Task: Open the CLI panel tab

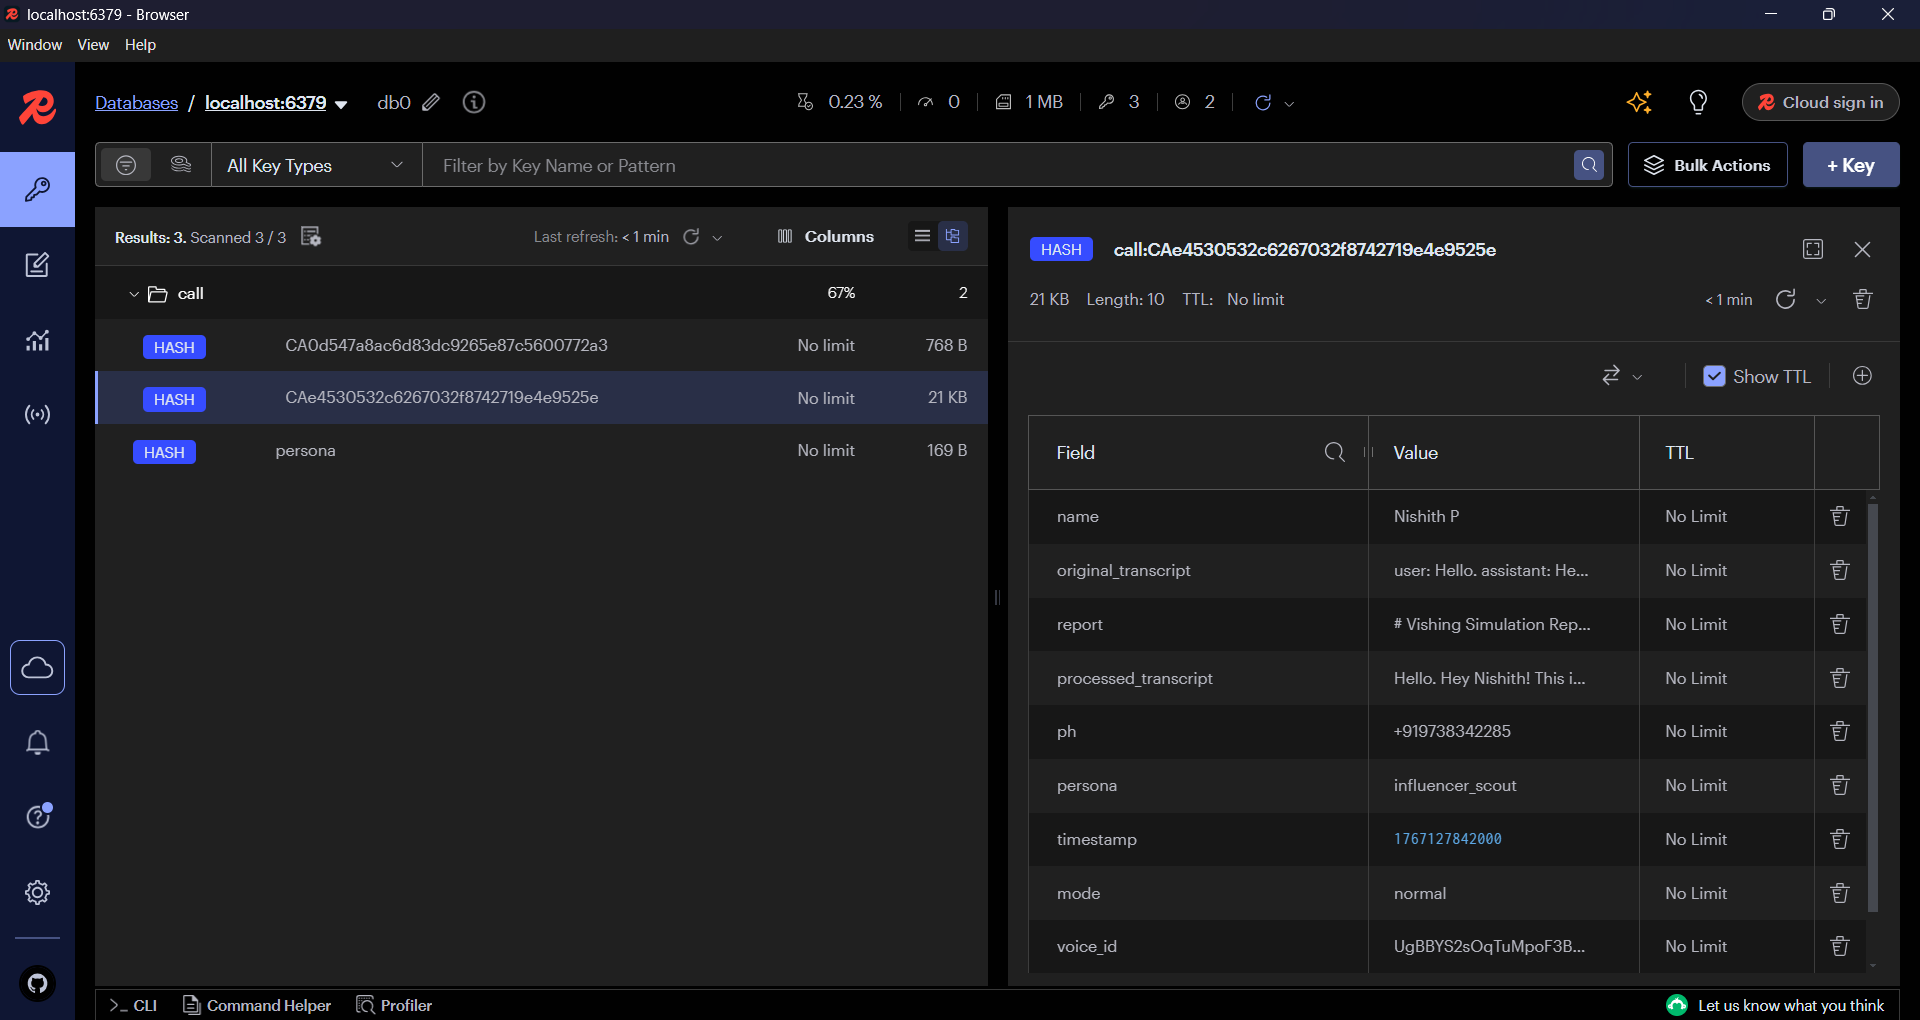Action: coord(133,1005)
